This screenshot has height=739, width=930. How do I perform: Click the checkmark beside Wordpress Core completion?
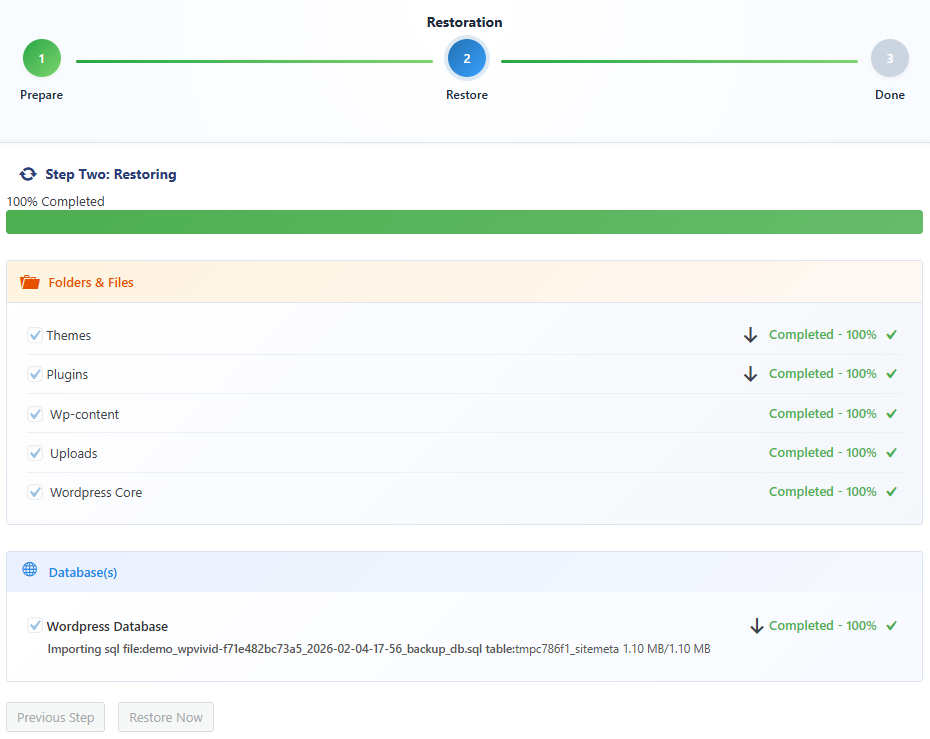click(890, 491)
